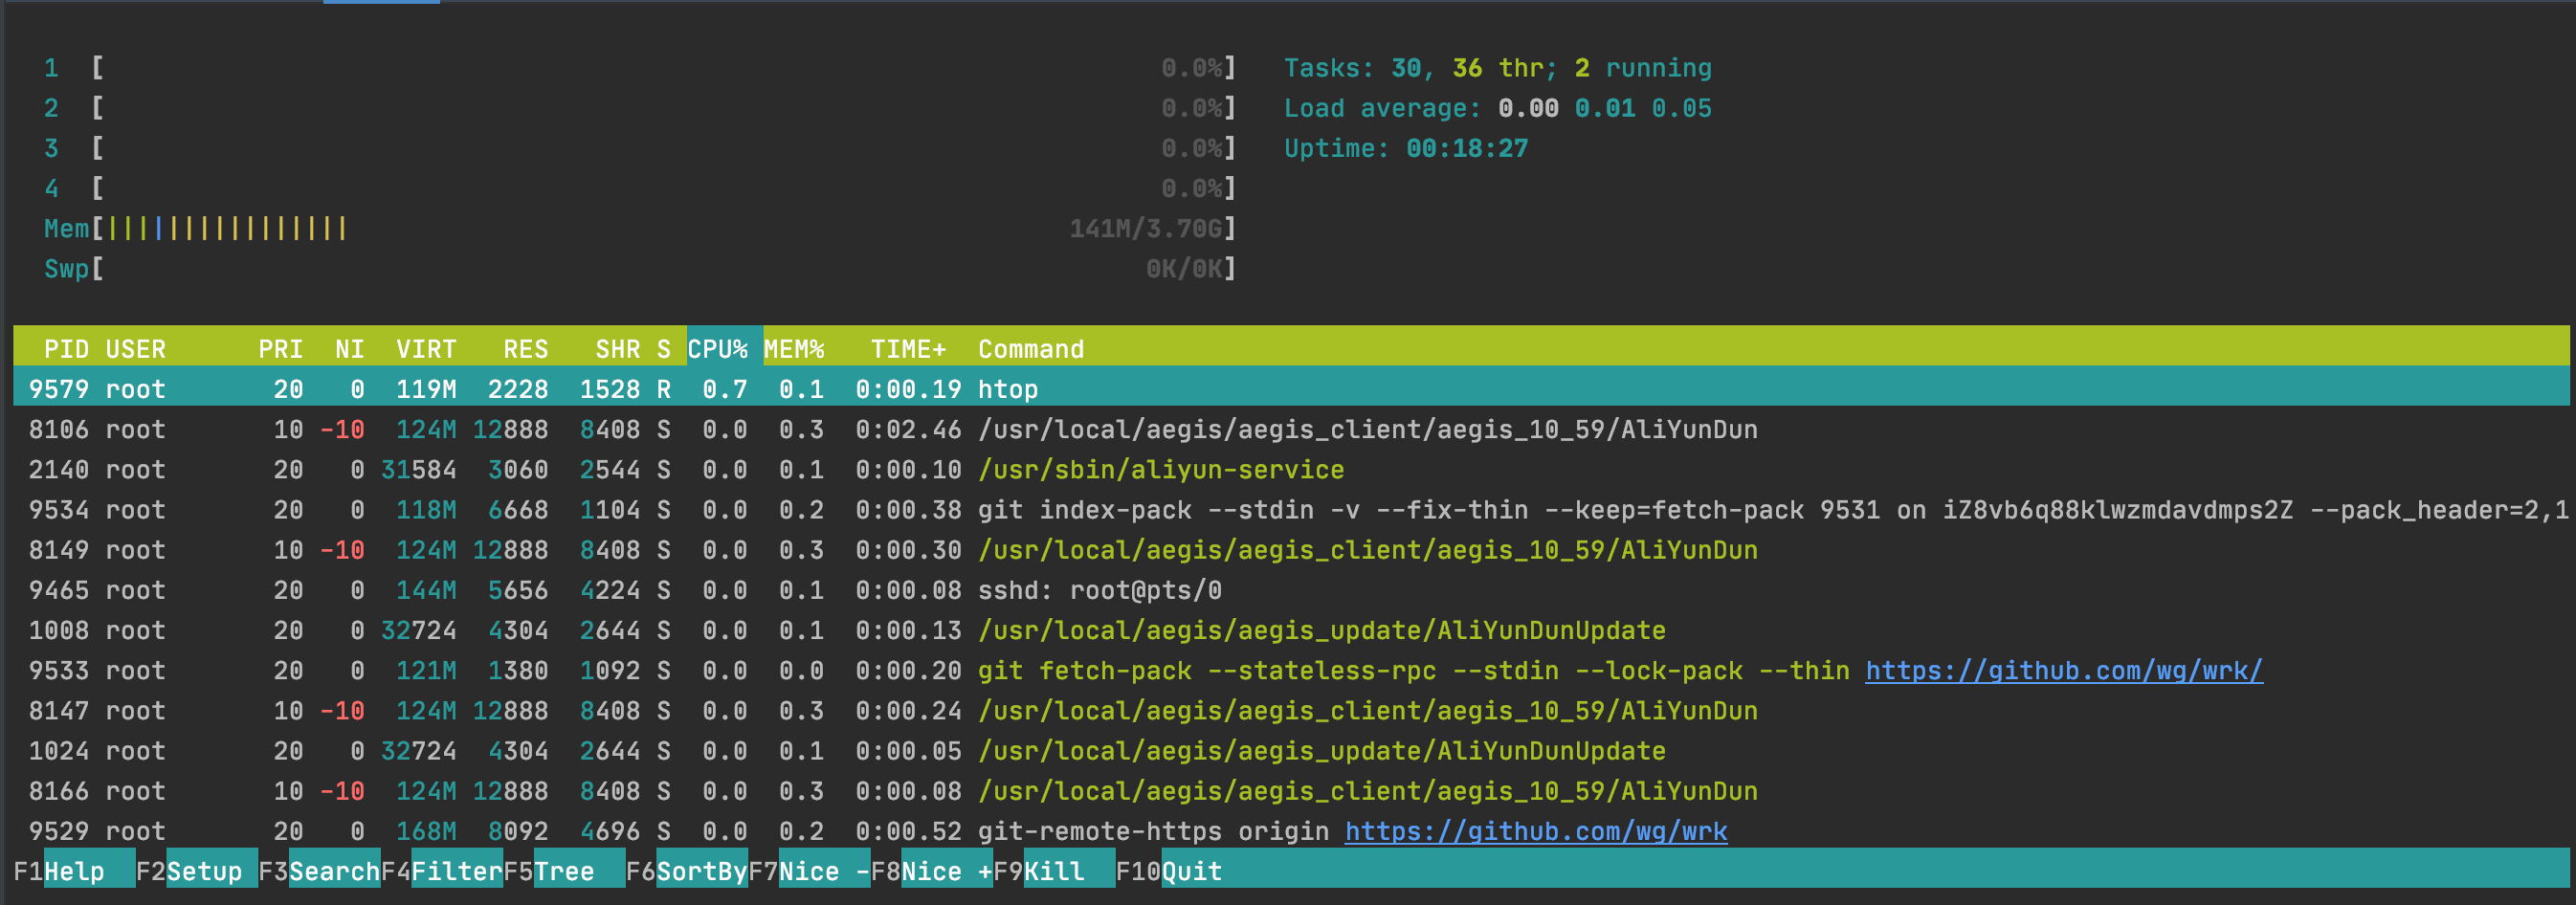The width and height of the screenshot is (2576, 905).
Task: Click the CPU 1 usage meter
Action: tap(640, 68)
